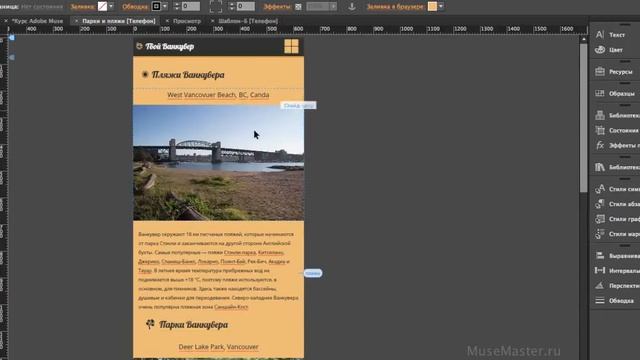This screenshot has width=640, height=360.
Task: Toggle the Эффекты checkbox icon
Action: 298,7
